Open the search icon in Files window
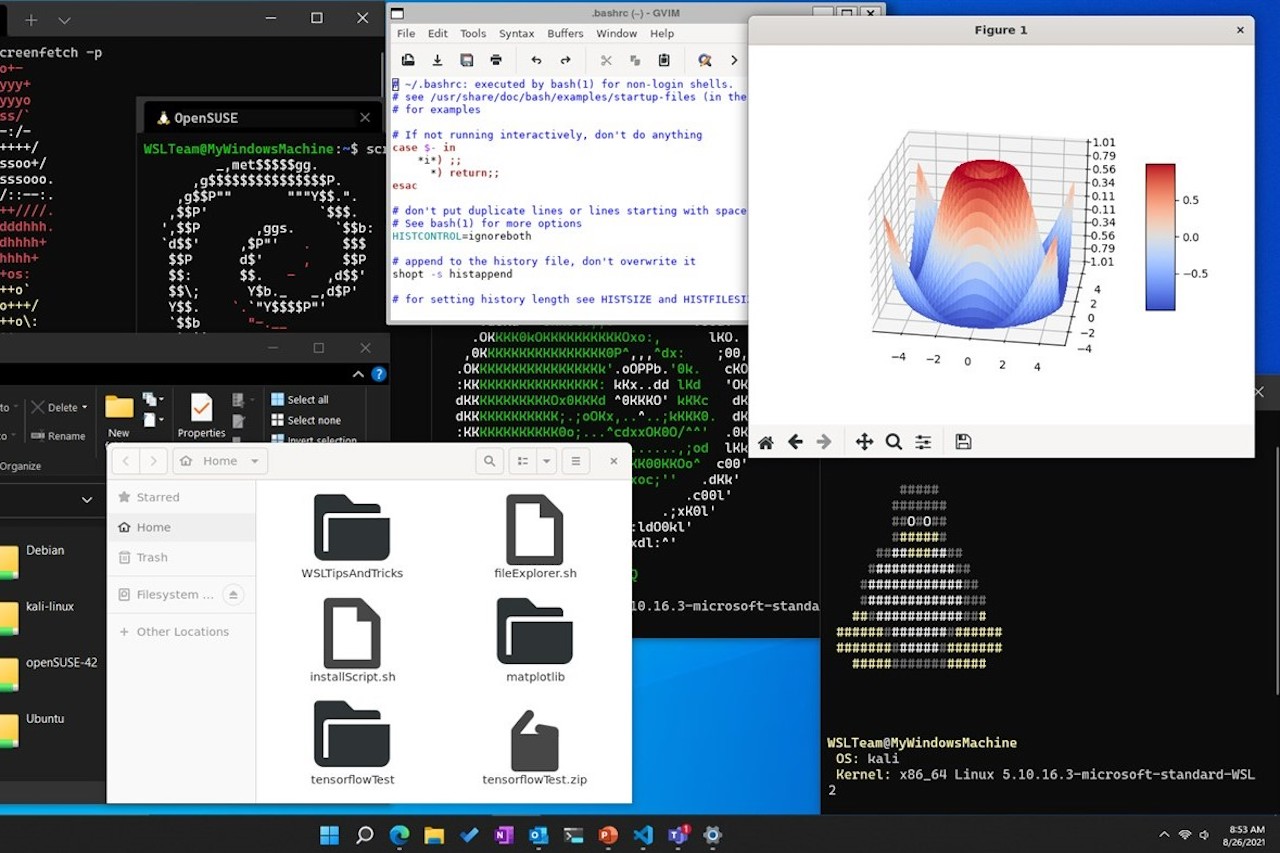 click(489, 461)
